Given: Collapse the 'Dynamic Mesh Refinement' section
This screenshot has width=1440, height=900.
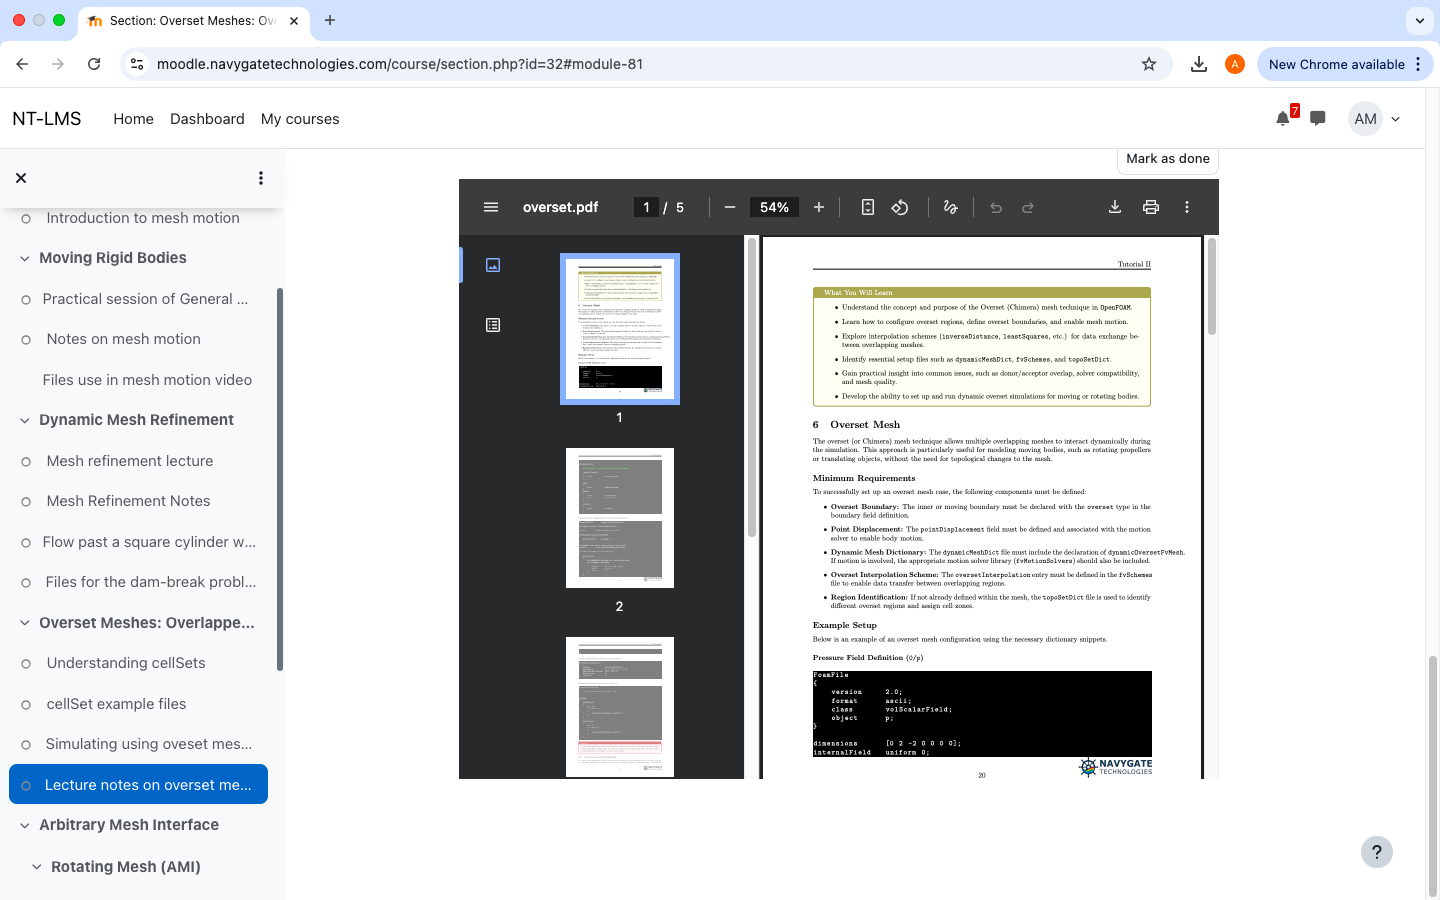Looking at the screenshot, I should point(23,419).
